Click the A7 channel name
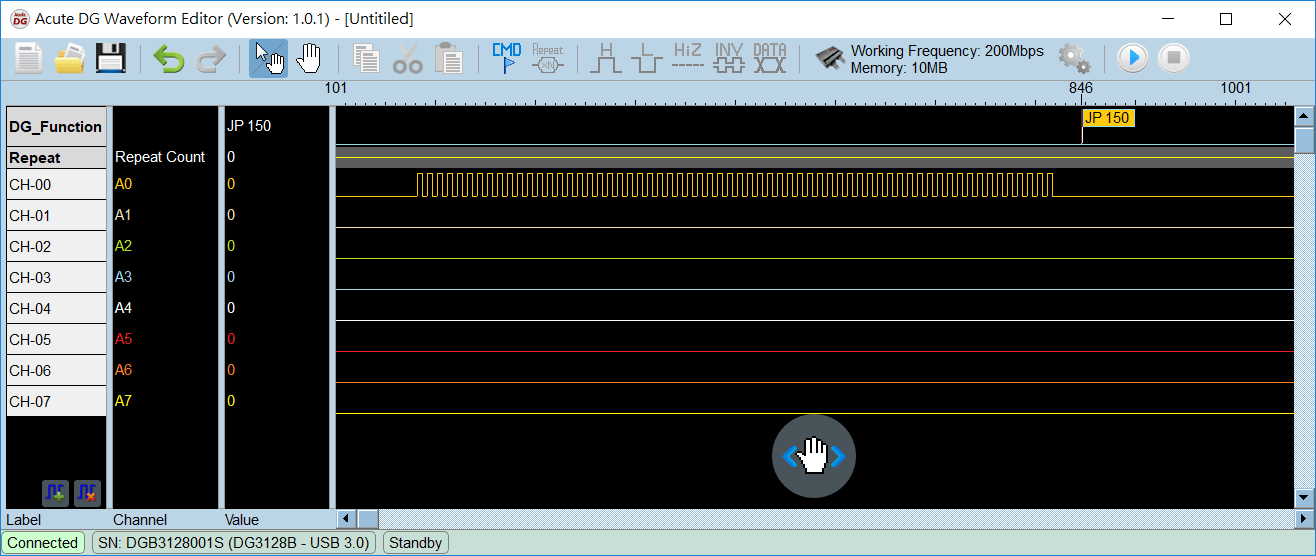 click(x=123, y=401)
